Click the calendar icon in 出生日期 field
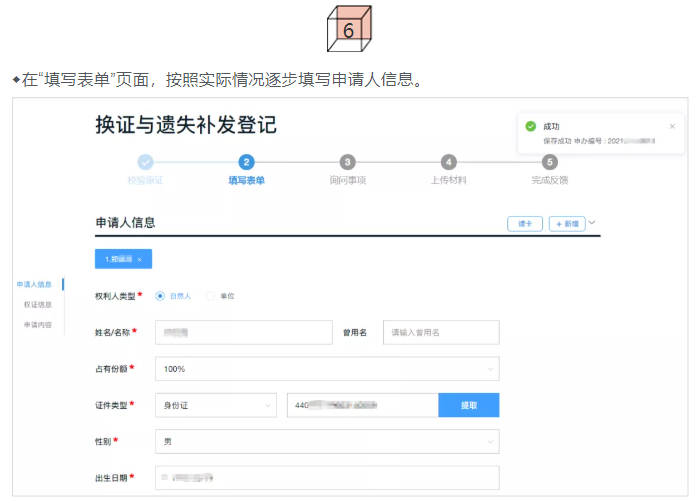Viewport: 700px width, 503px height. (x=165, y=478)
